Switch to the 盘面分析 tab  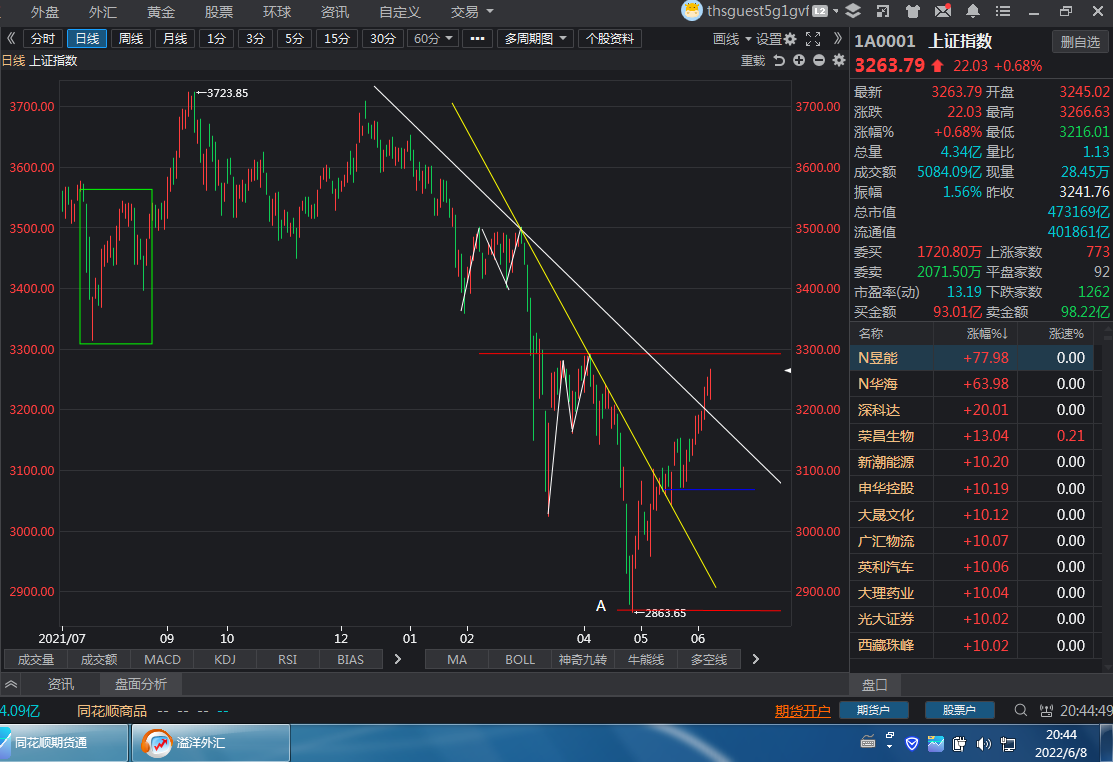pyautogui.click(x=140, y=685)
